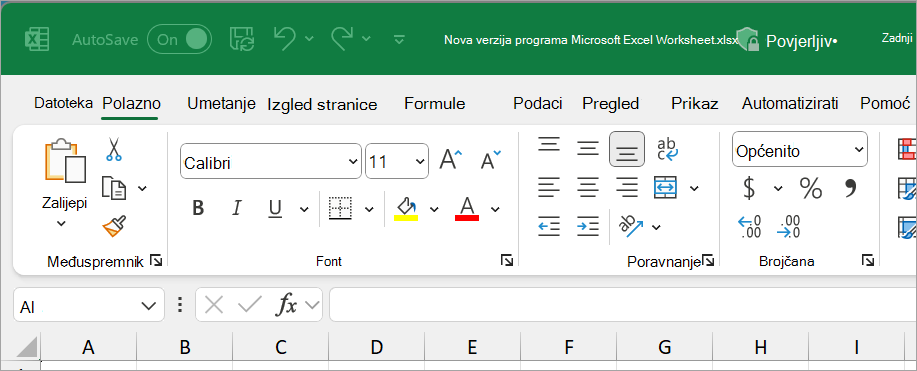Open fill color palette arrow

(434, 209)
